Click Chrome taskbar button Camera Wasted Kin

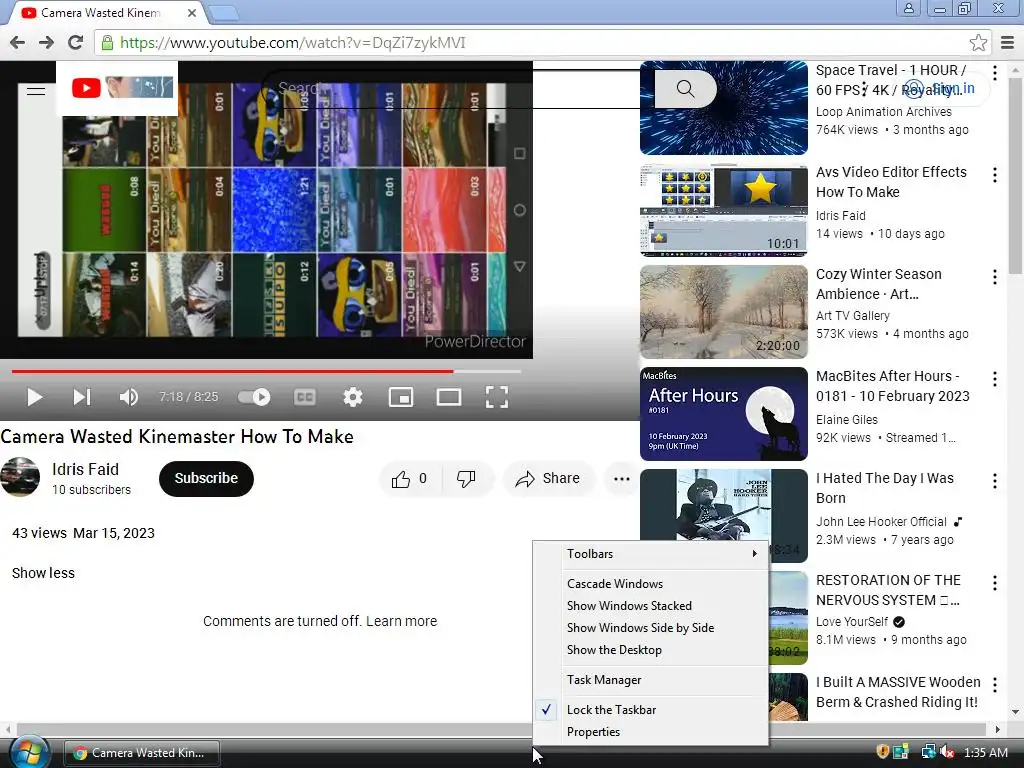coord(142,753)
